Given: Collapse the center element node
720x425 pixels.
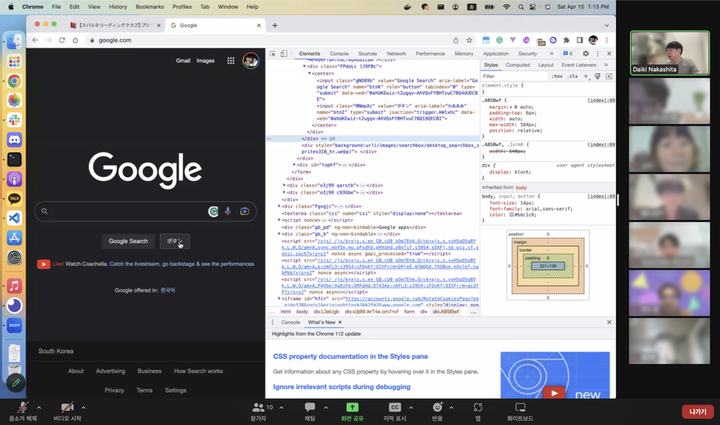Looking at the screenshot, I should pos(309,73).
